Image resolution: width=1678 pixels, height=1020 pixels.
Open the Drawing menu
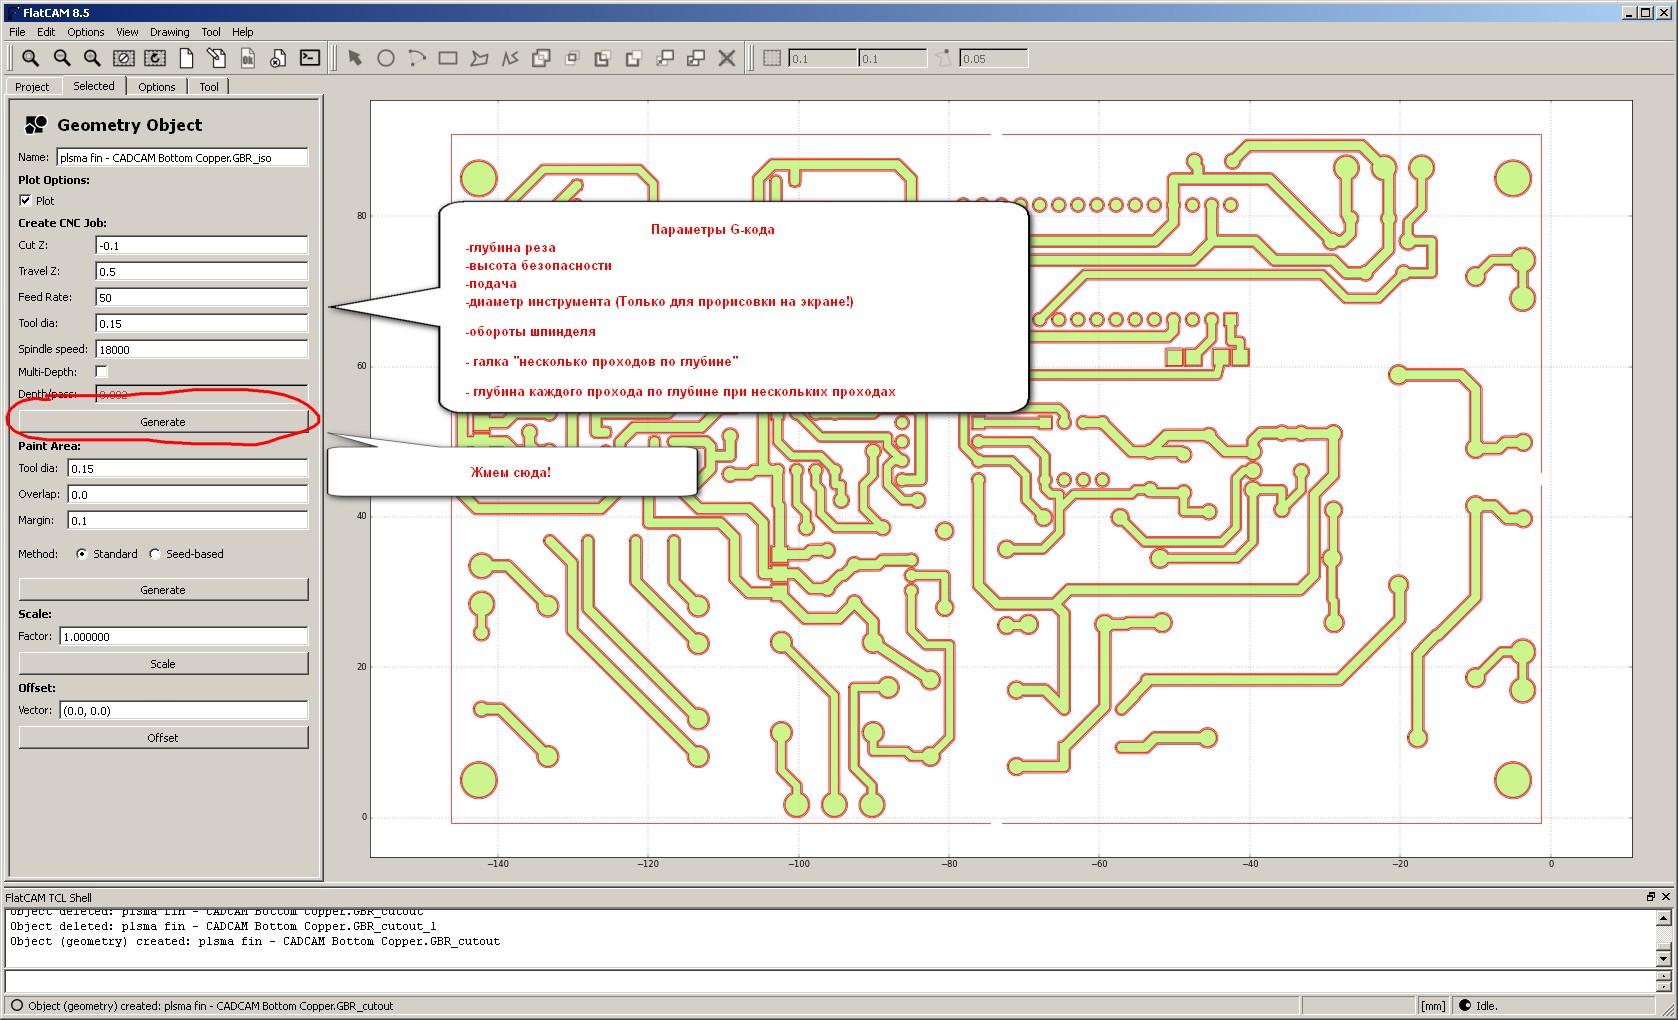point(169,32)
